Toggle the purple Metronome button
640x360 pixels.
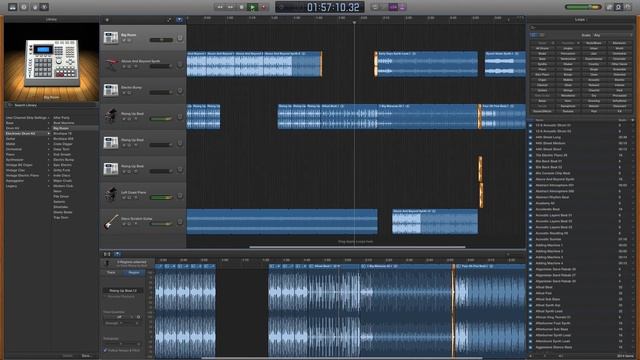click(402, 7)
